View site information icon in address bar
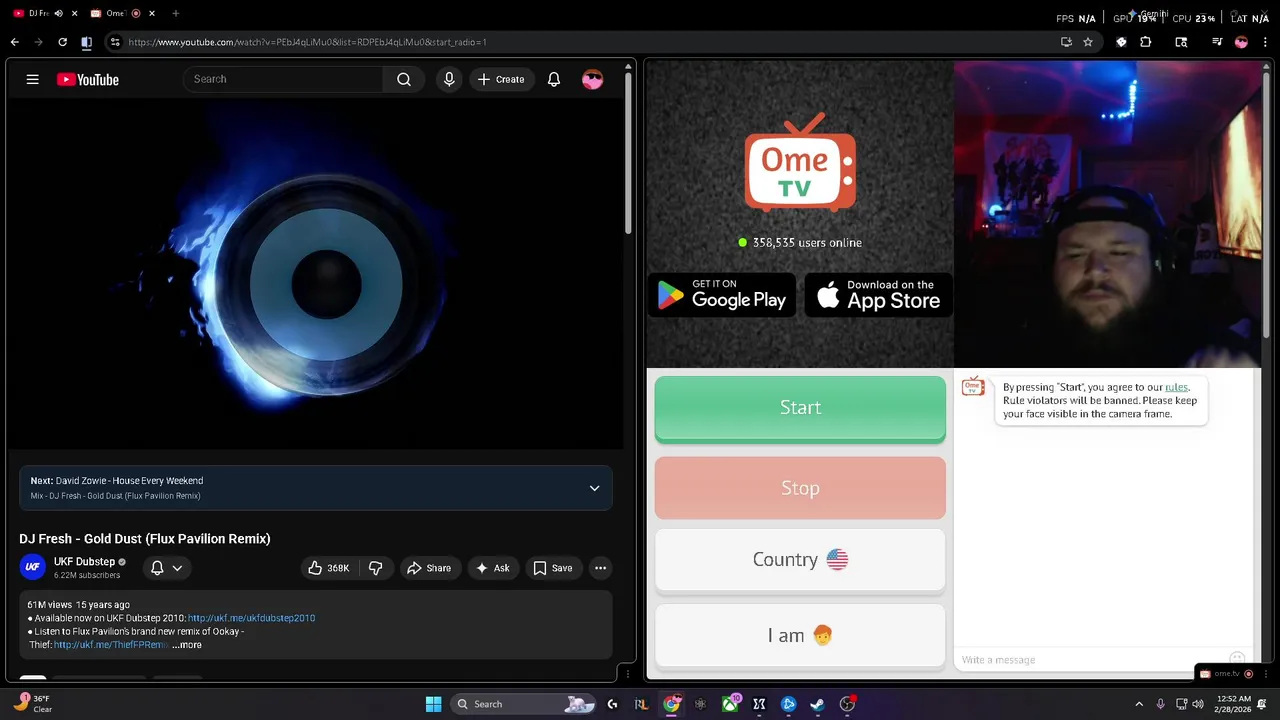 115,42
